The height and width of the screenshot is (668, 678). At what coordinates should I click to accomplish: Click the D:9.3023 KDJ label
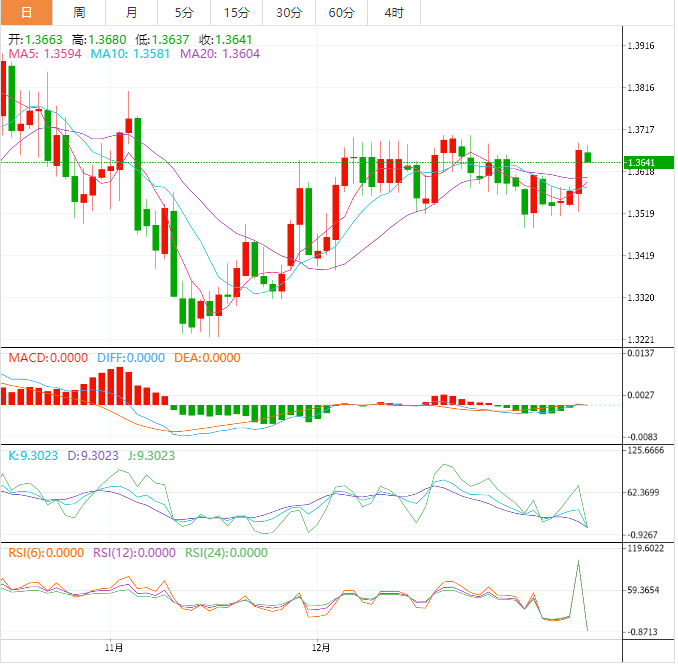[x=93, y=456]
